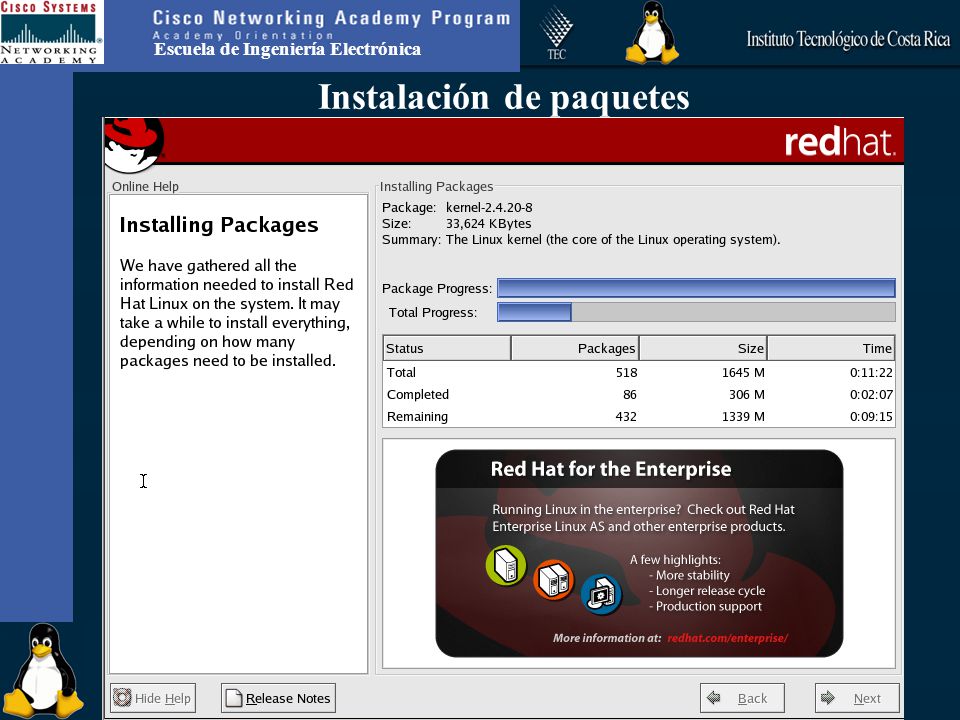The image size is (960, 720).
Task: Click the package name kernel-2.4.20-8
Action: click(489, 208)
